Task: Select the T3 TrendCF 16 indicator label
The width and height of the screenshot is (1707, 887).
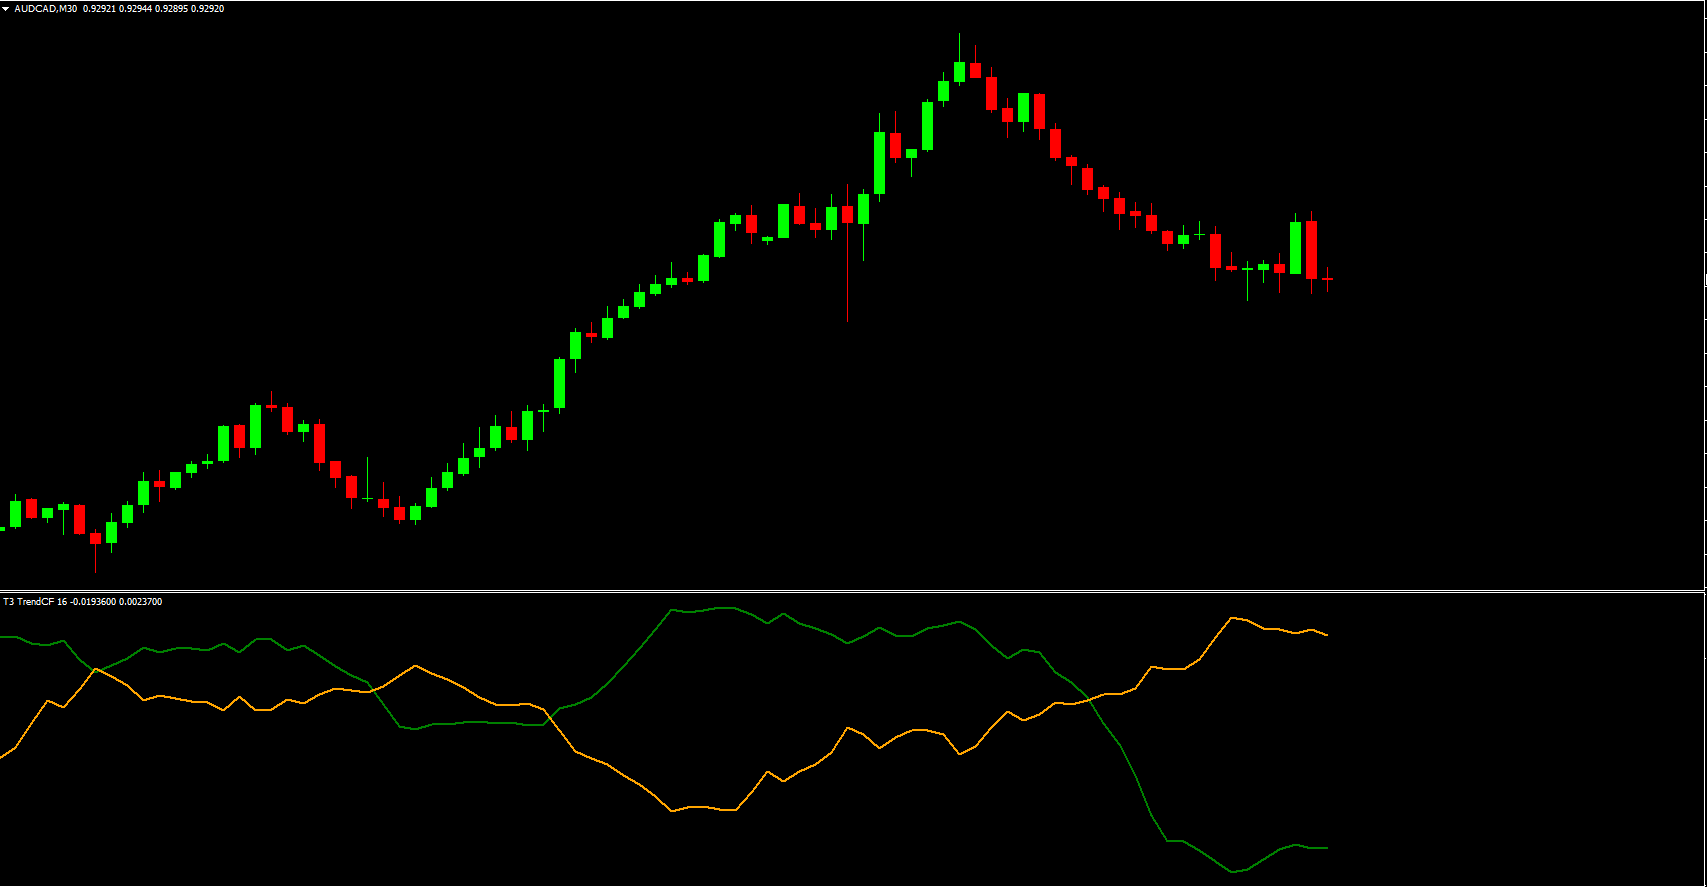Action: point(35,602)
